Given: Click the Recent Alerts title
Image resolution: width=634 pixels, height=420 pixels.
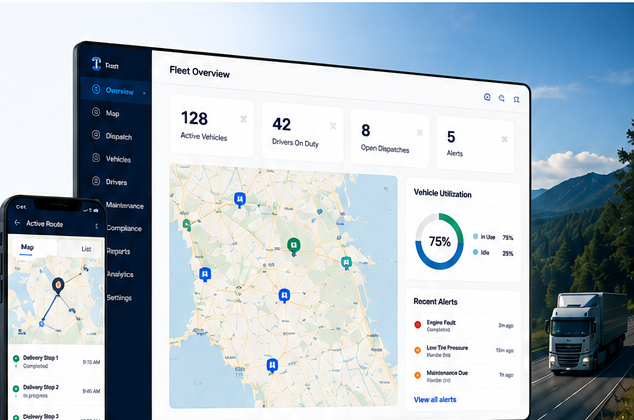Looking at the screenshot, I should 435,302.
